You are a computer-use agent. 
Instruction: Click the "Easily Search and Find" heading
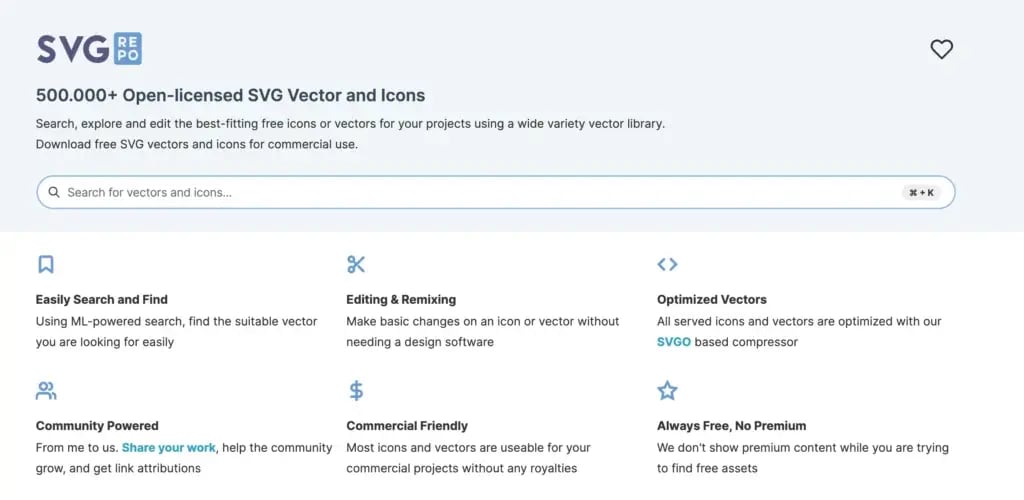[102, 299]
